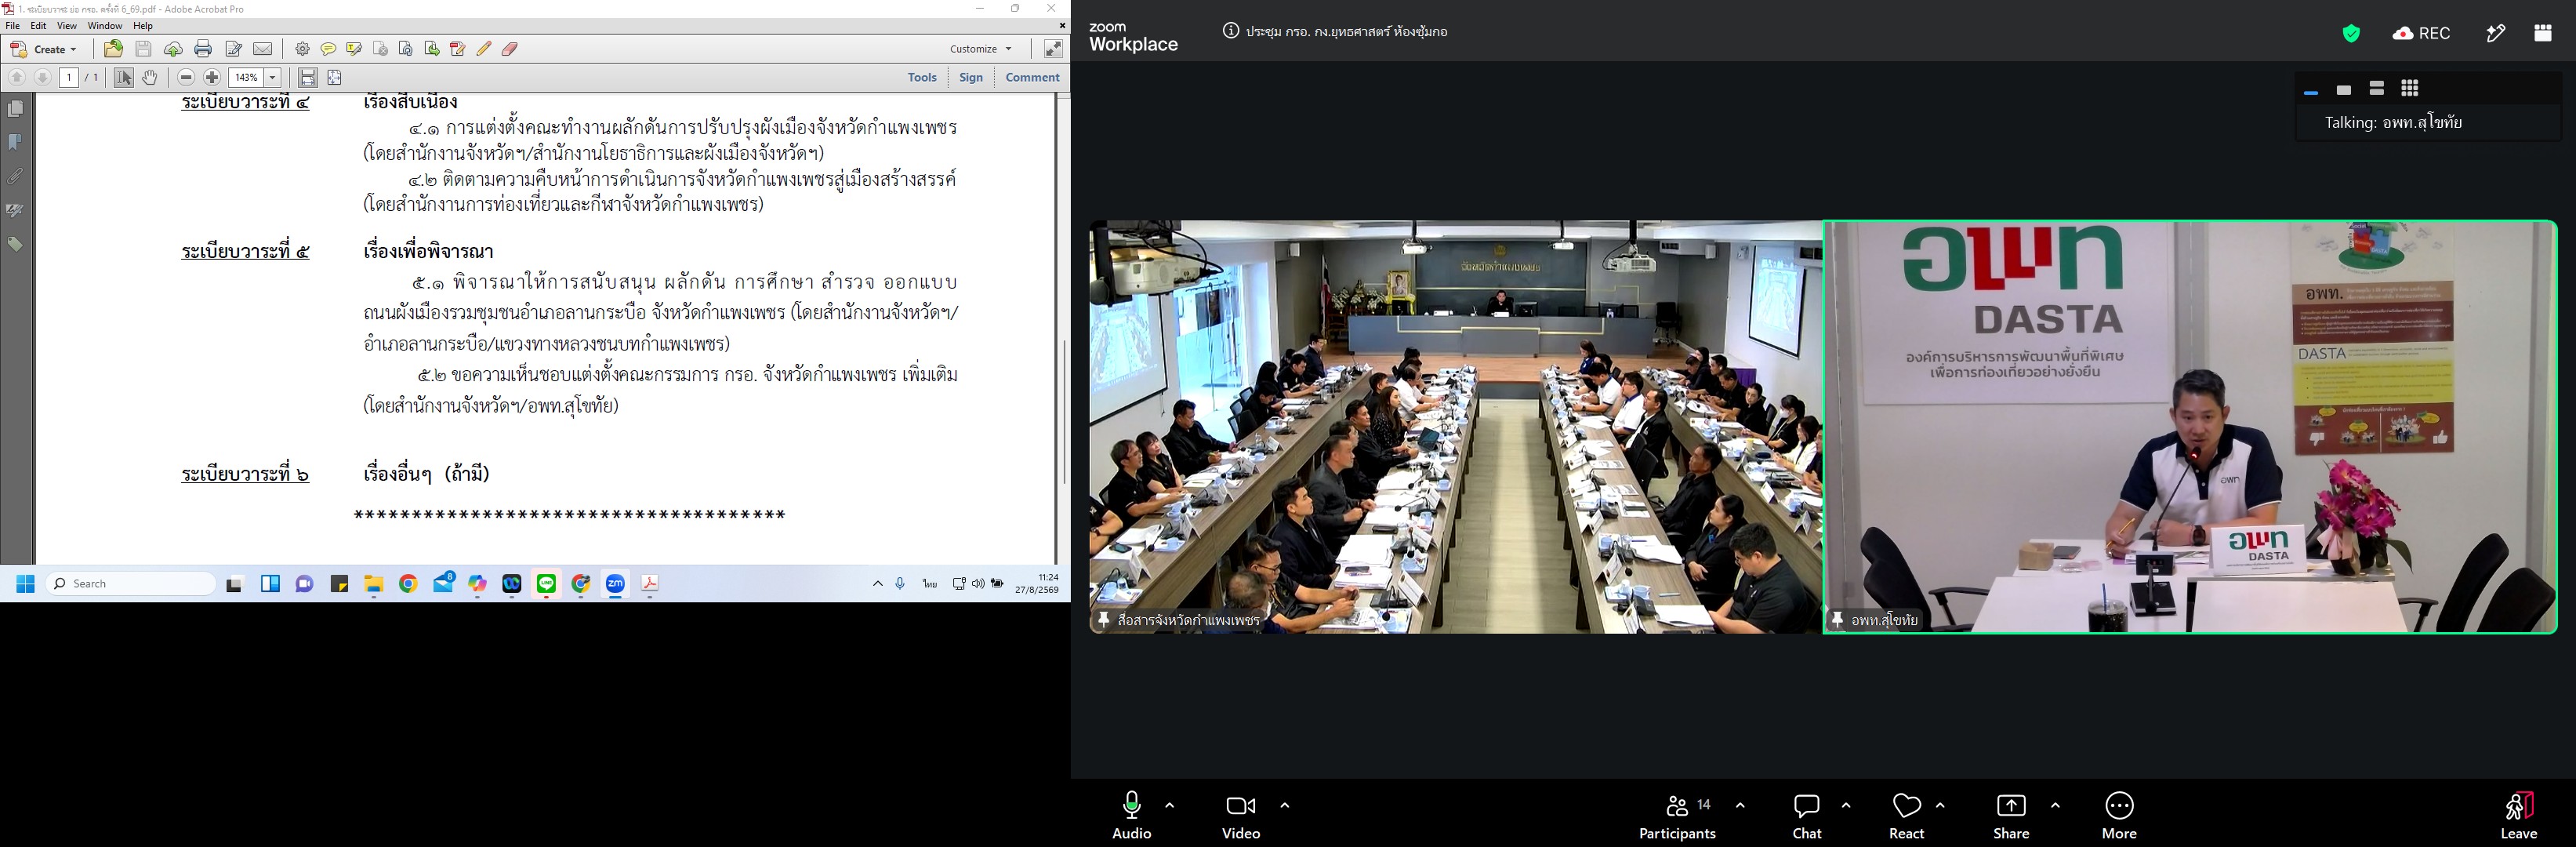Toggle fit-width scrolling mode in Acrobat
2576x847 pixels.
pyautogui.click(x=308, y=77)
